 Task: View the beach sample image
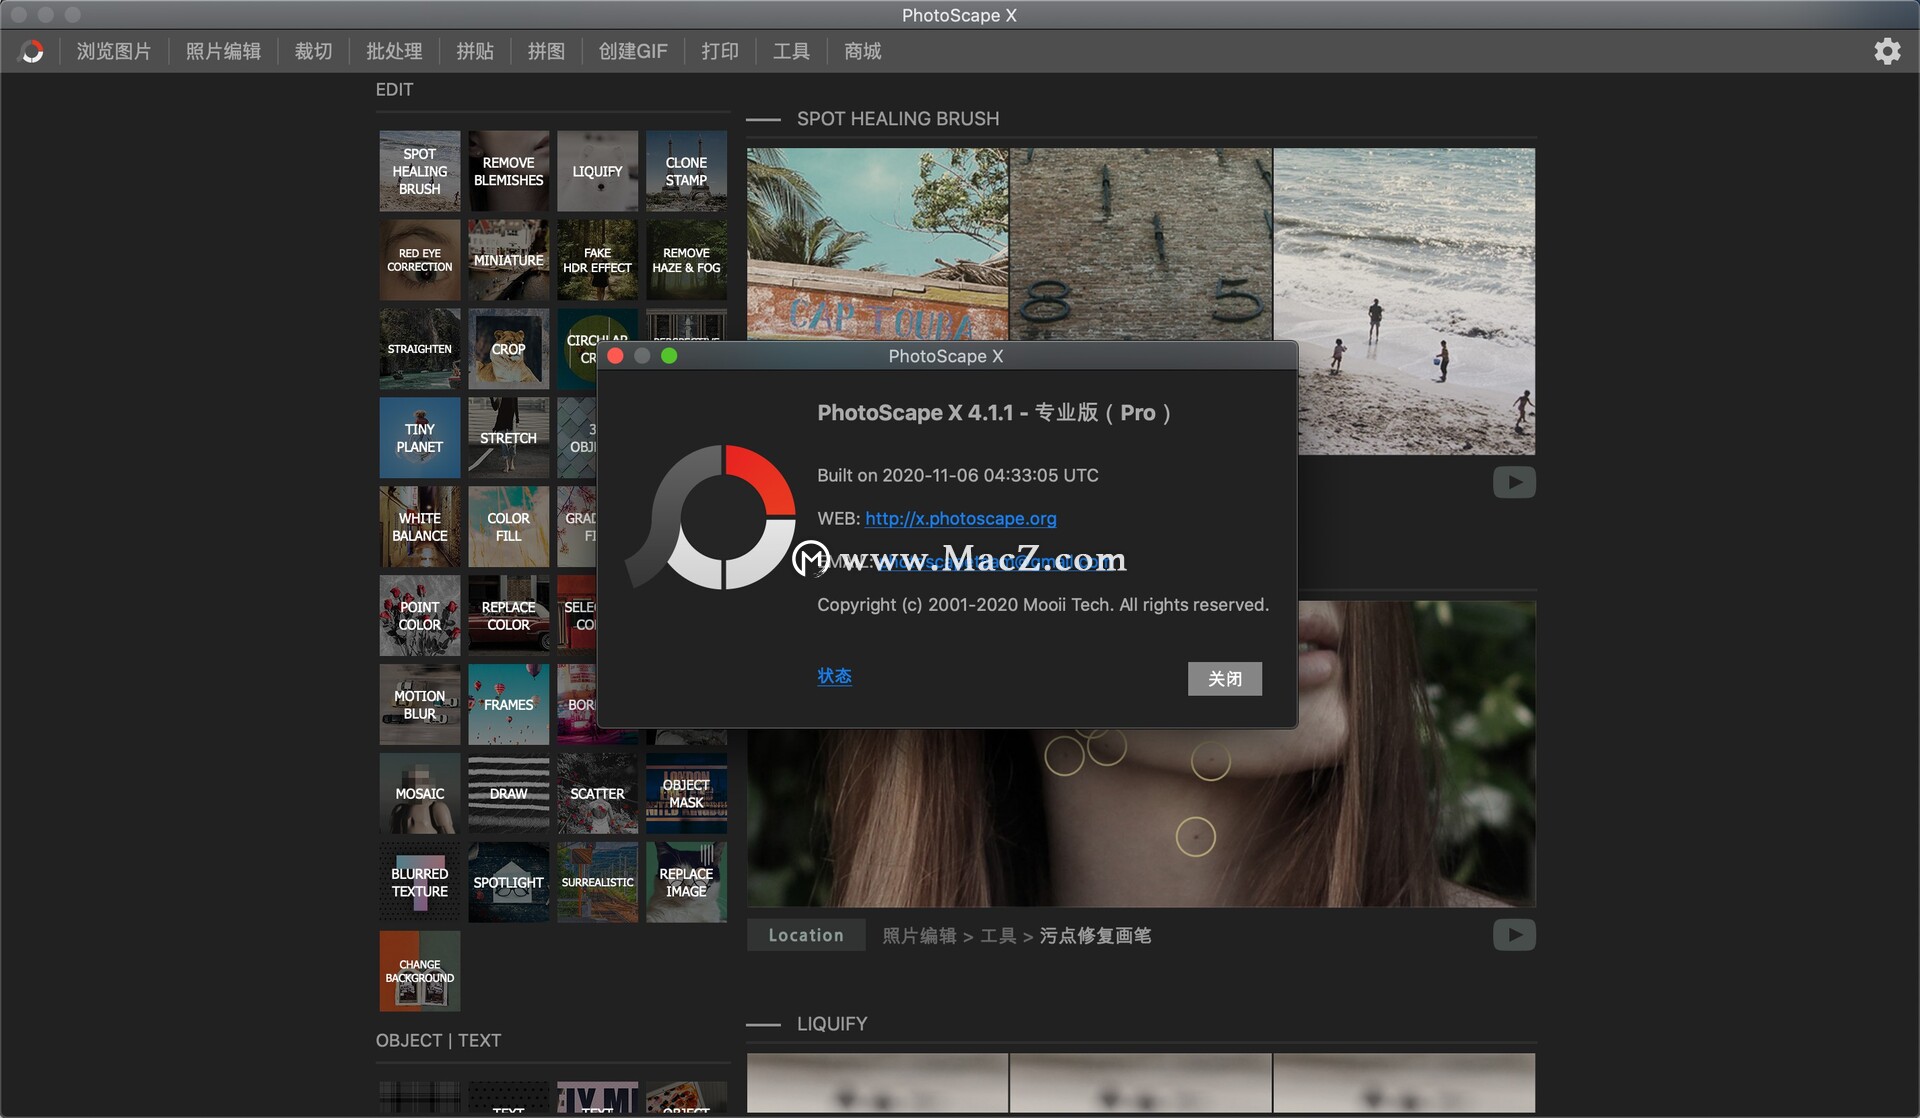click(1404, 301)
